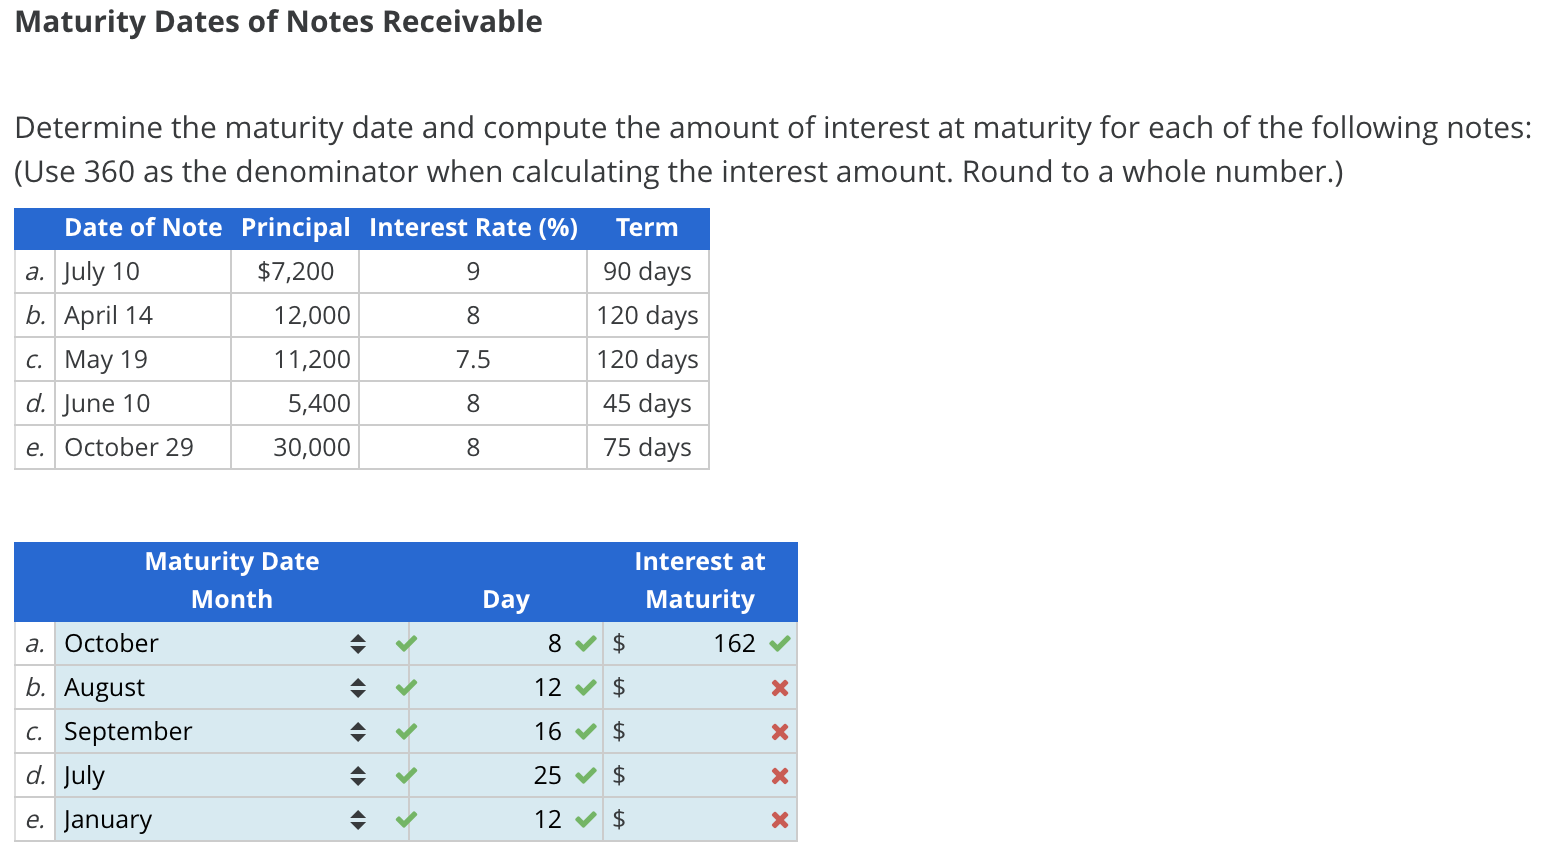Screen dimensions: 1544x866
Task: Click the Maturity Date header cell
Action: tap(231, 561)
